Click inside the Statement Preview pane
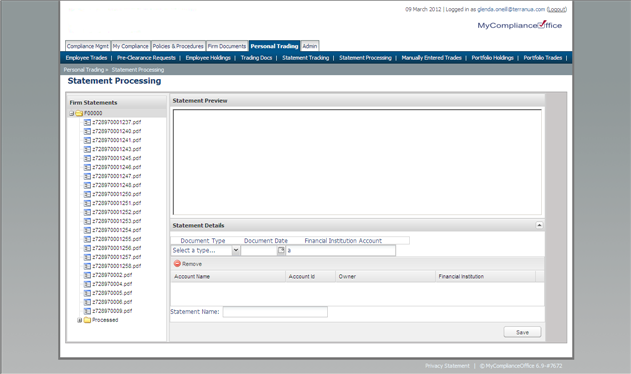The image size is (631, 374). coord(357,162)
